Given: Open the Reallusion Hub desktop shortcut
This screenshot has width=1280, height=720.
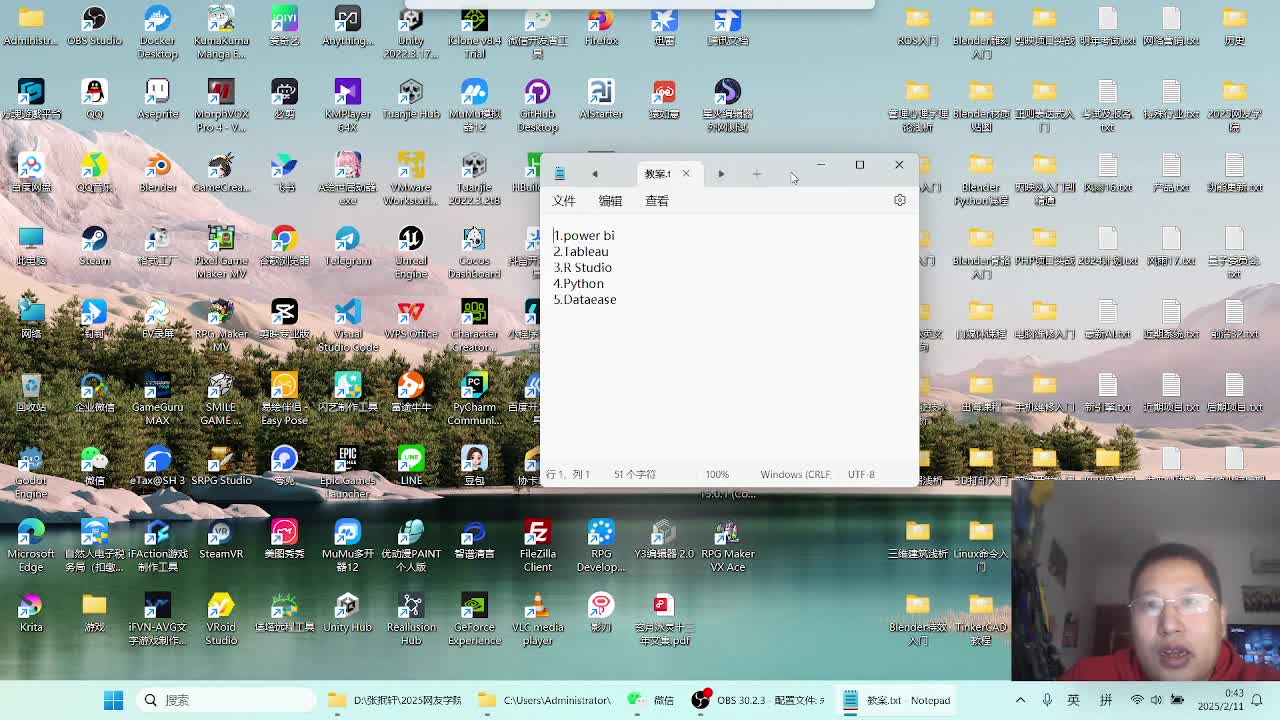Looking at the screenshot, I should click(x=410, y=617).
